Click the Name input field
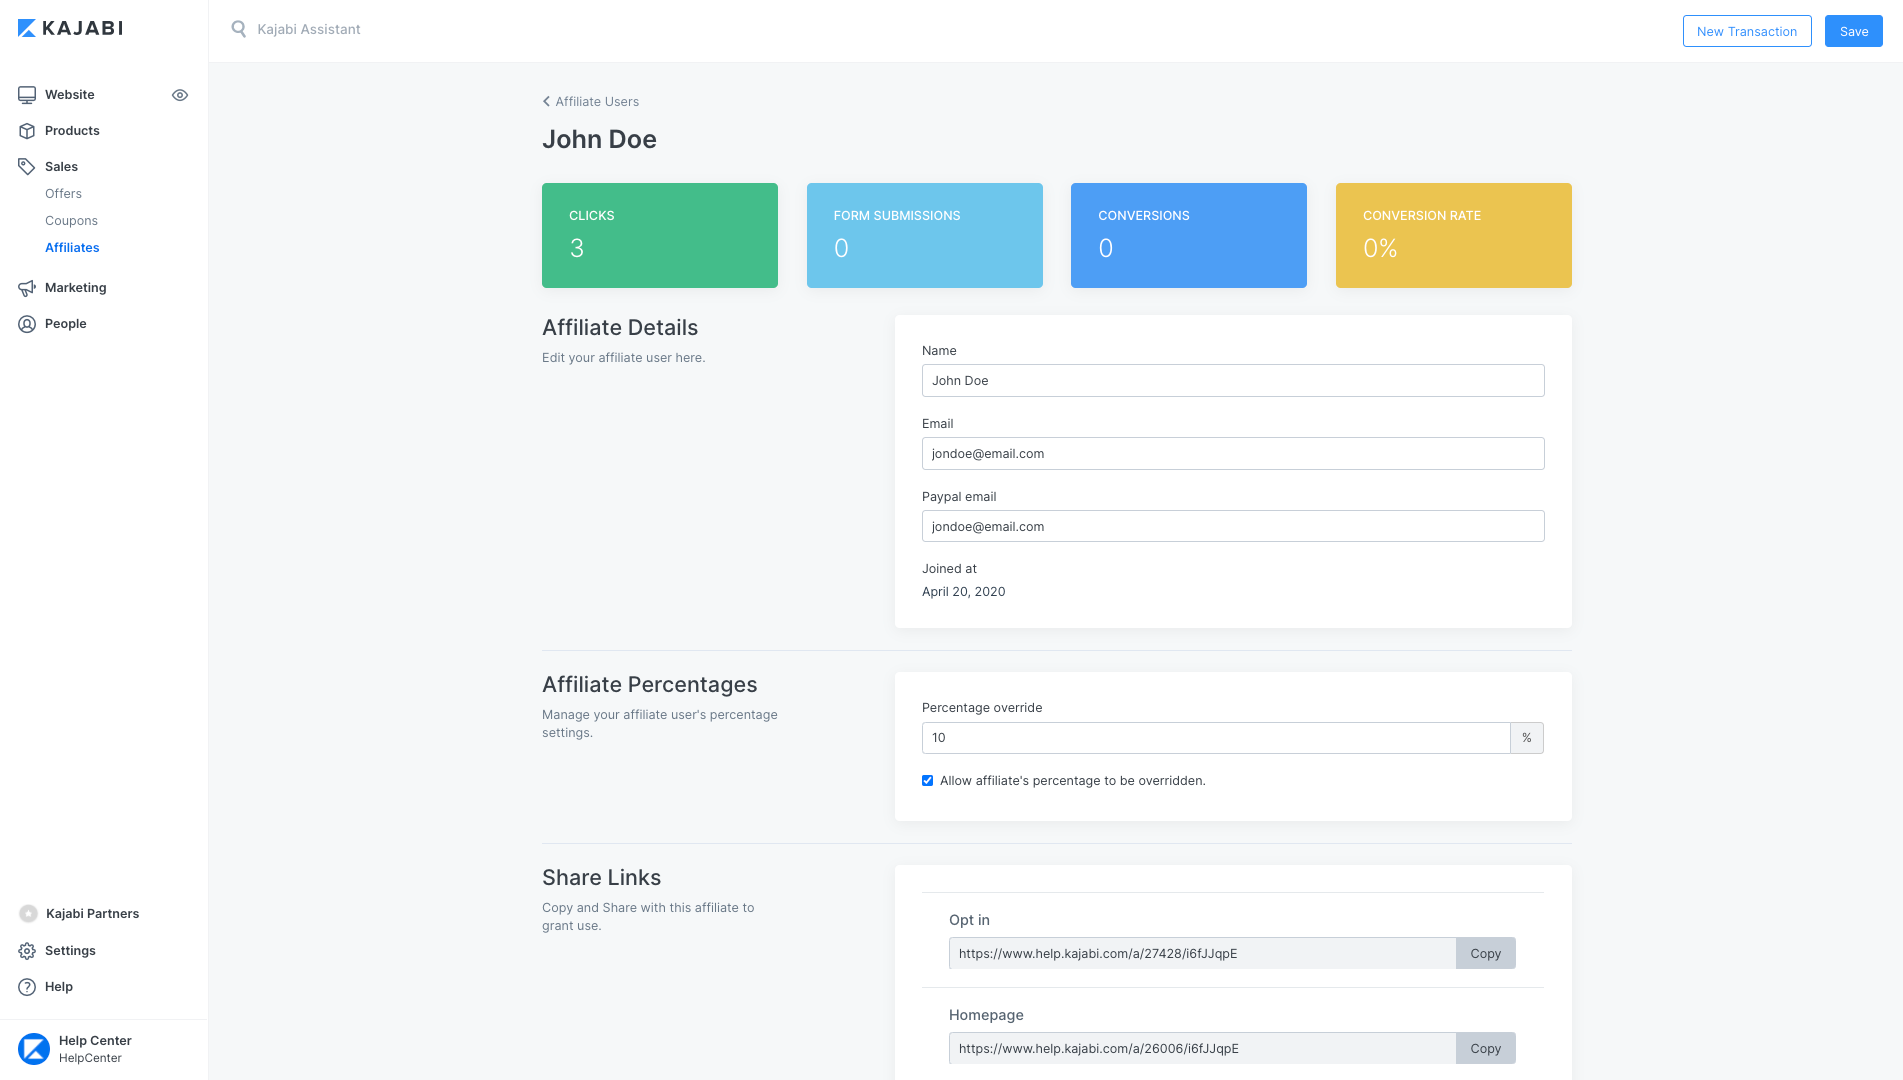Viewport: 1903px width, 1080px height. point(1233,381)
